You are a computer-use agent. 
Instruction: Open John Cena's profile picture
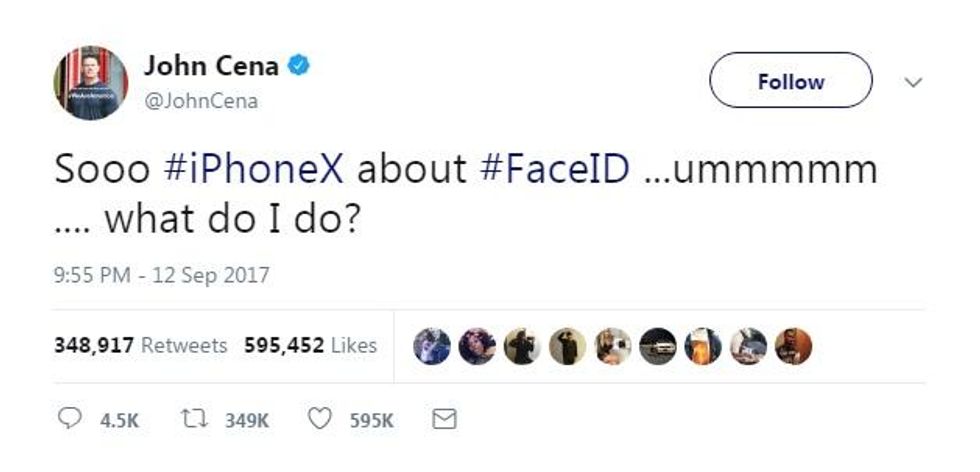90,83
